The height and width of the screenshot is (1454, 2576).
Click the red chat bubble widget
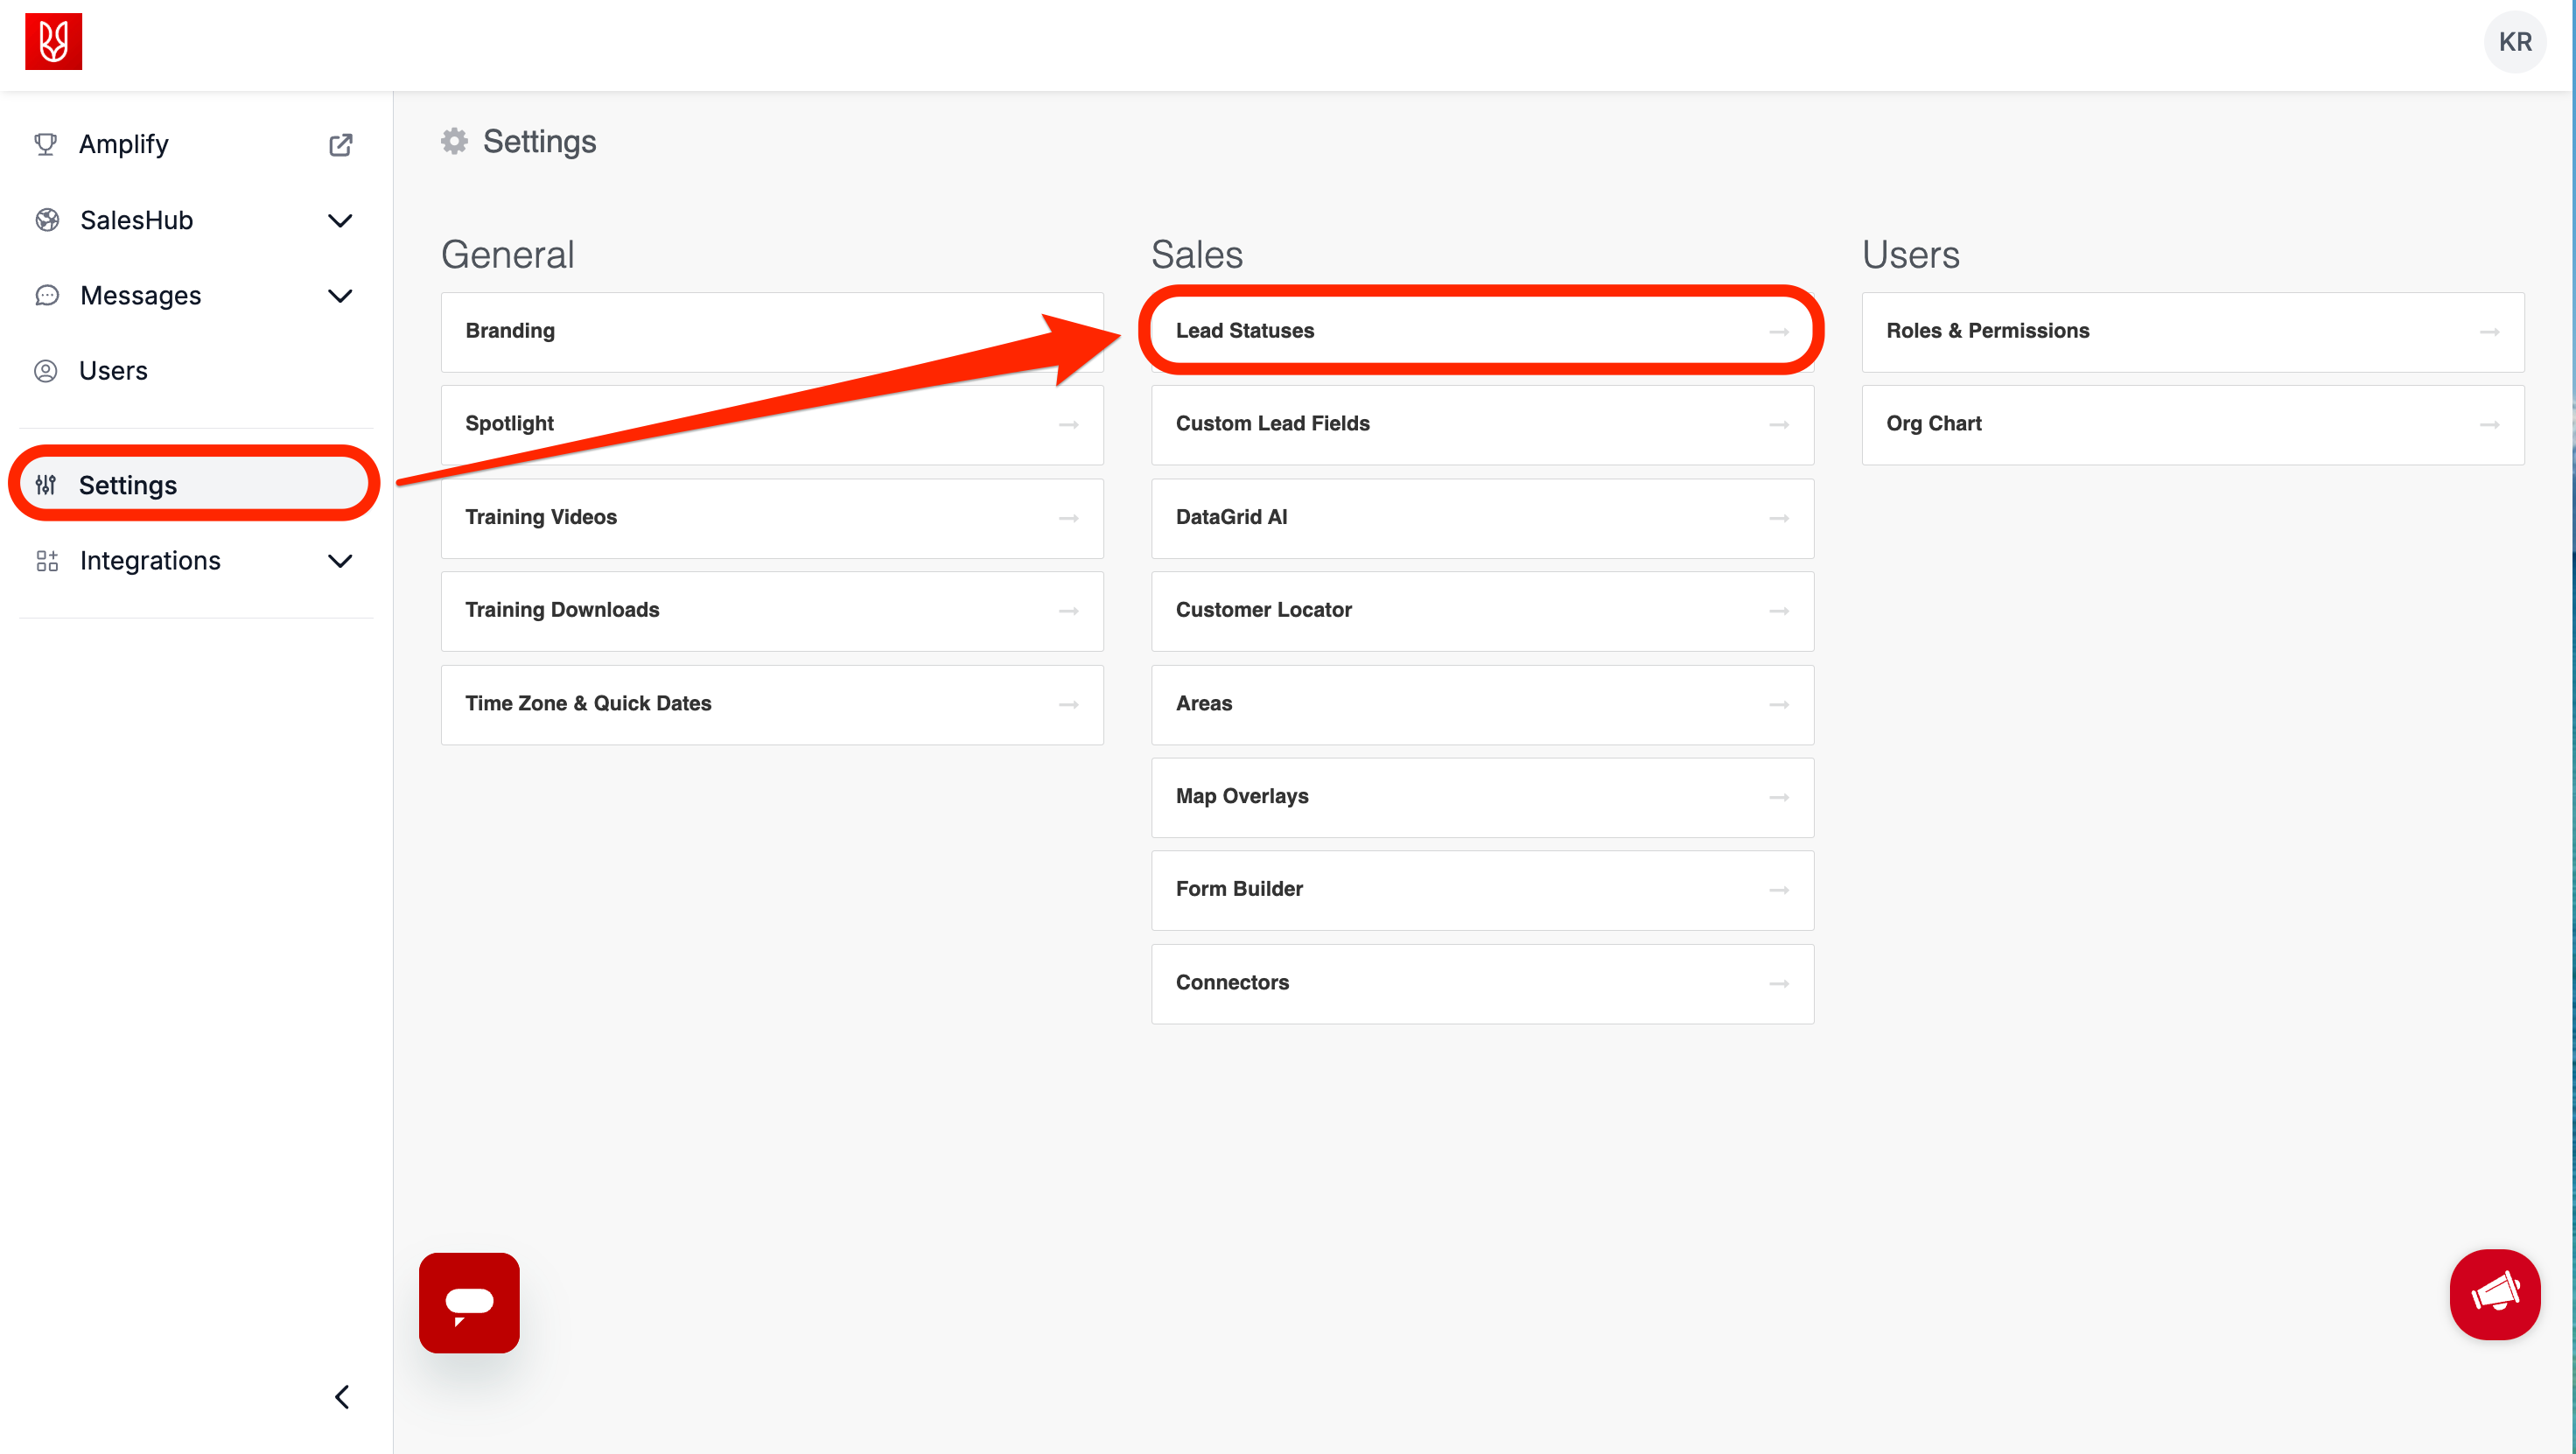(x=469, y=1302)
